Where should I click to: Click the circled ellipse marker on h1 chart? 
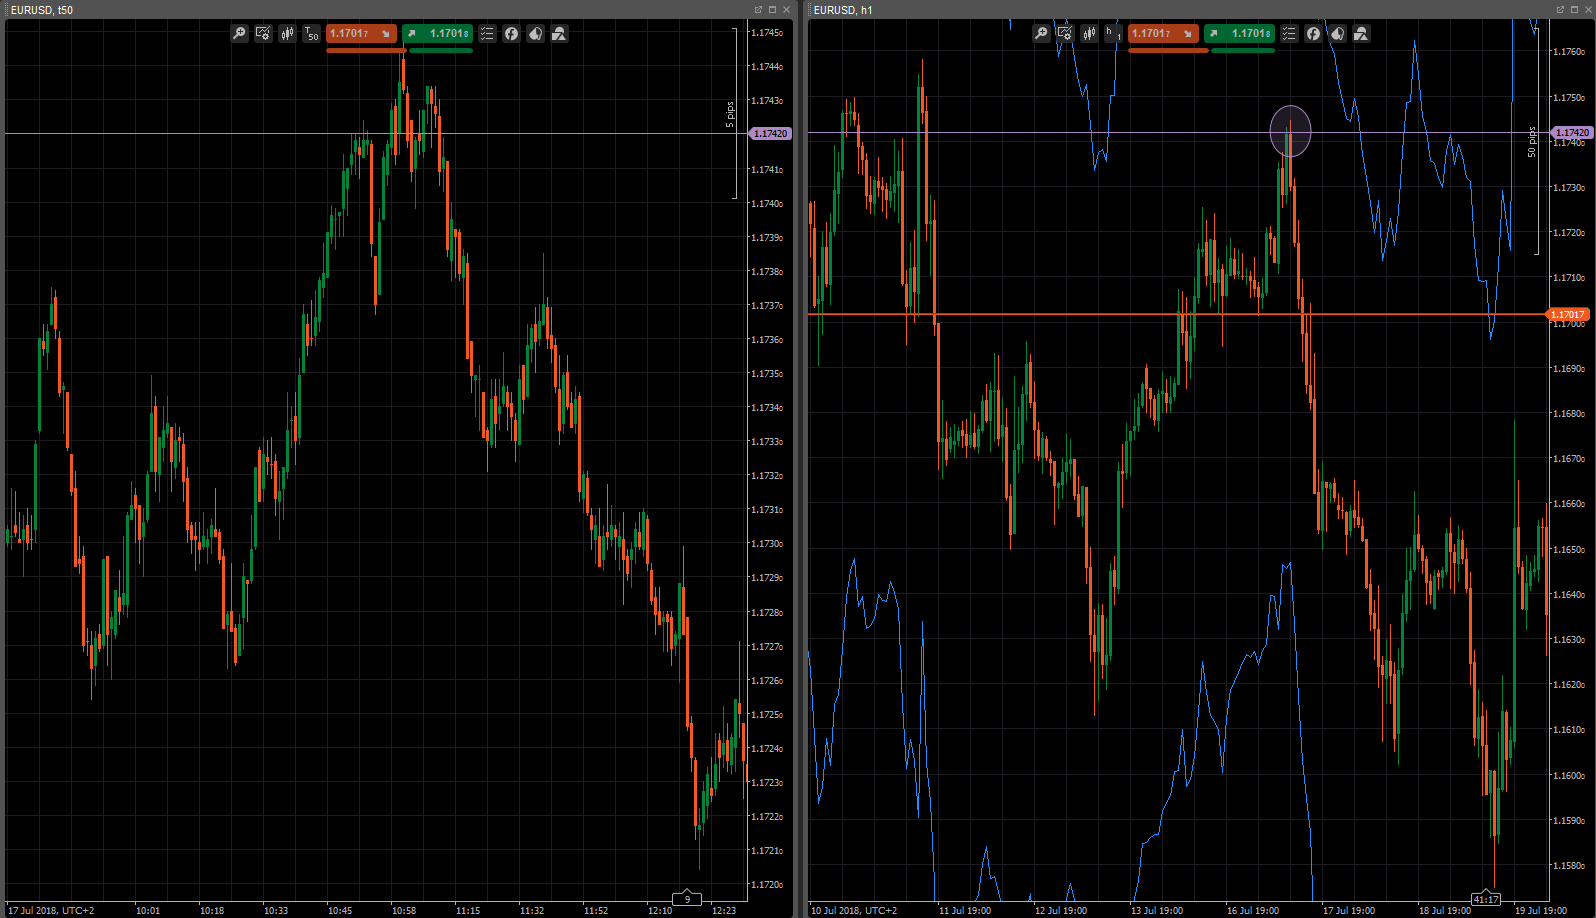[1290, 131]
